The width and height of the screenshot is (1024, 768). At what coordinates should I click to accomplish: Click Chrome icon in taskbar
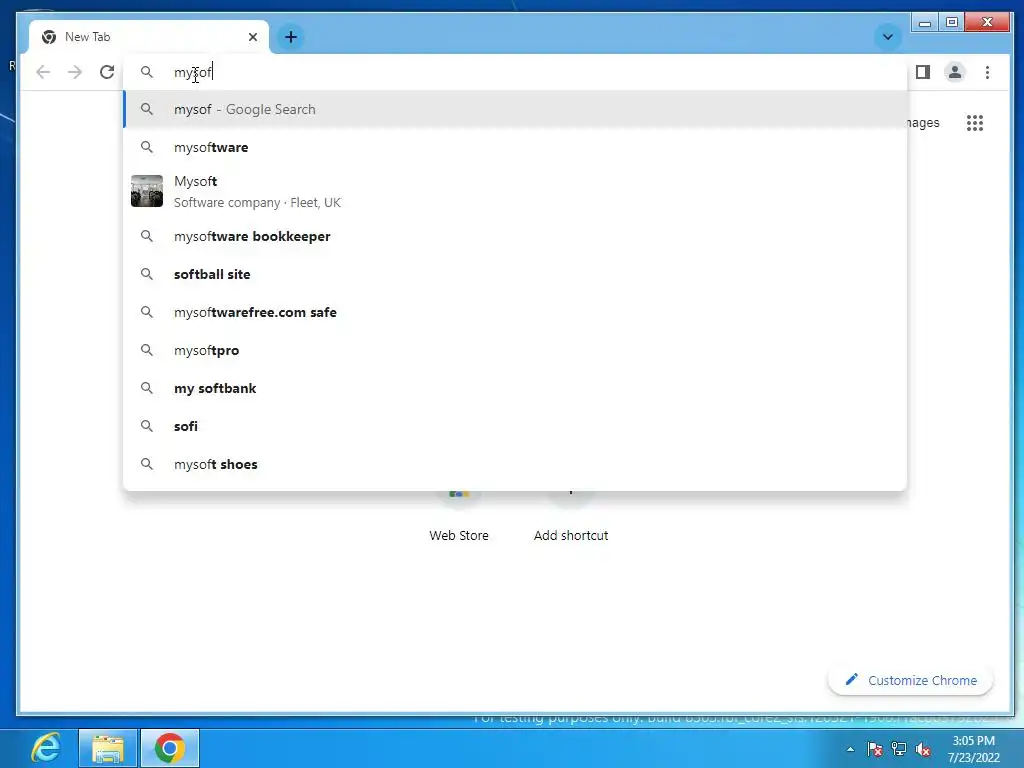[170, 748]
